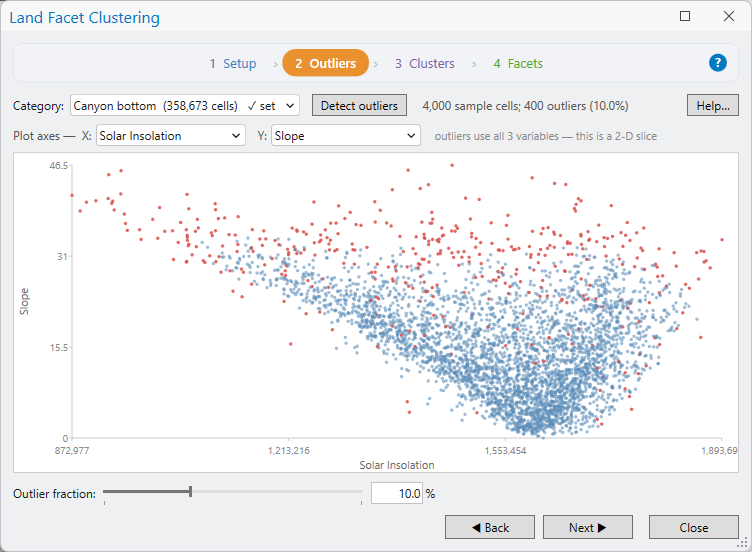Click the Outlier fraction slider handle
Viewport: 752px width, 552px height.
pos(190,492)
